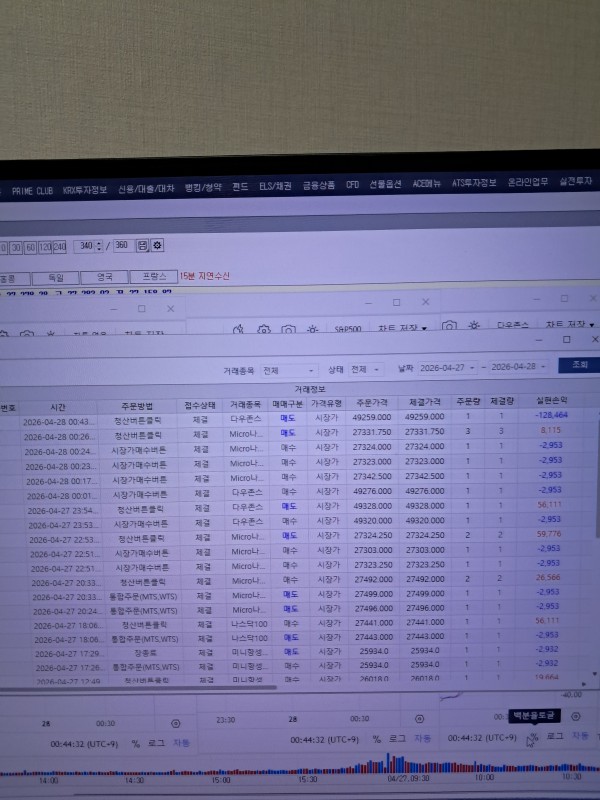Toggle percent scale in S&P500 chart footer

point(377,739)
